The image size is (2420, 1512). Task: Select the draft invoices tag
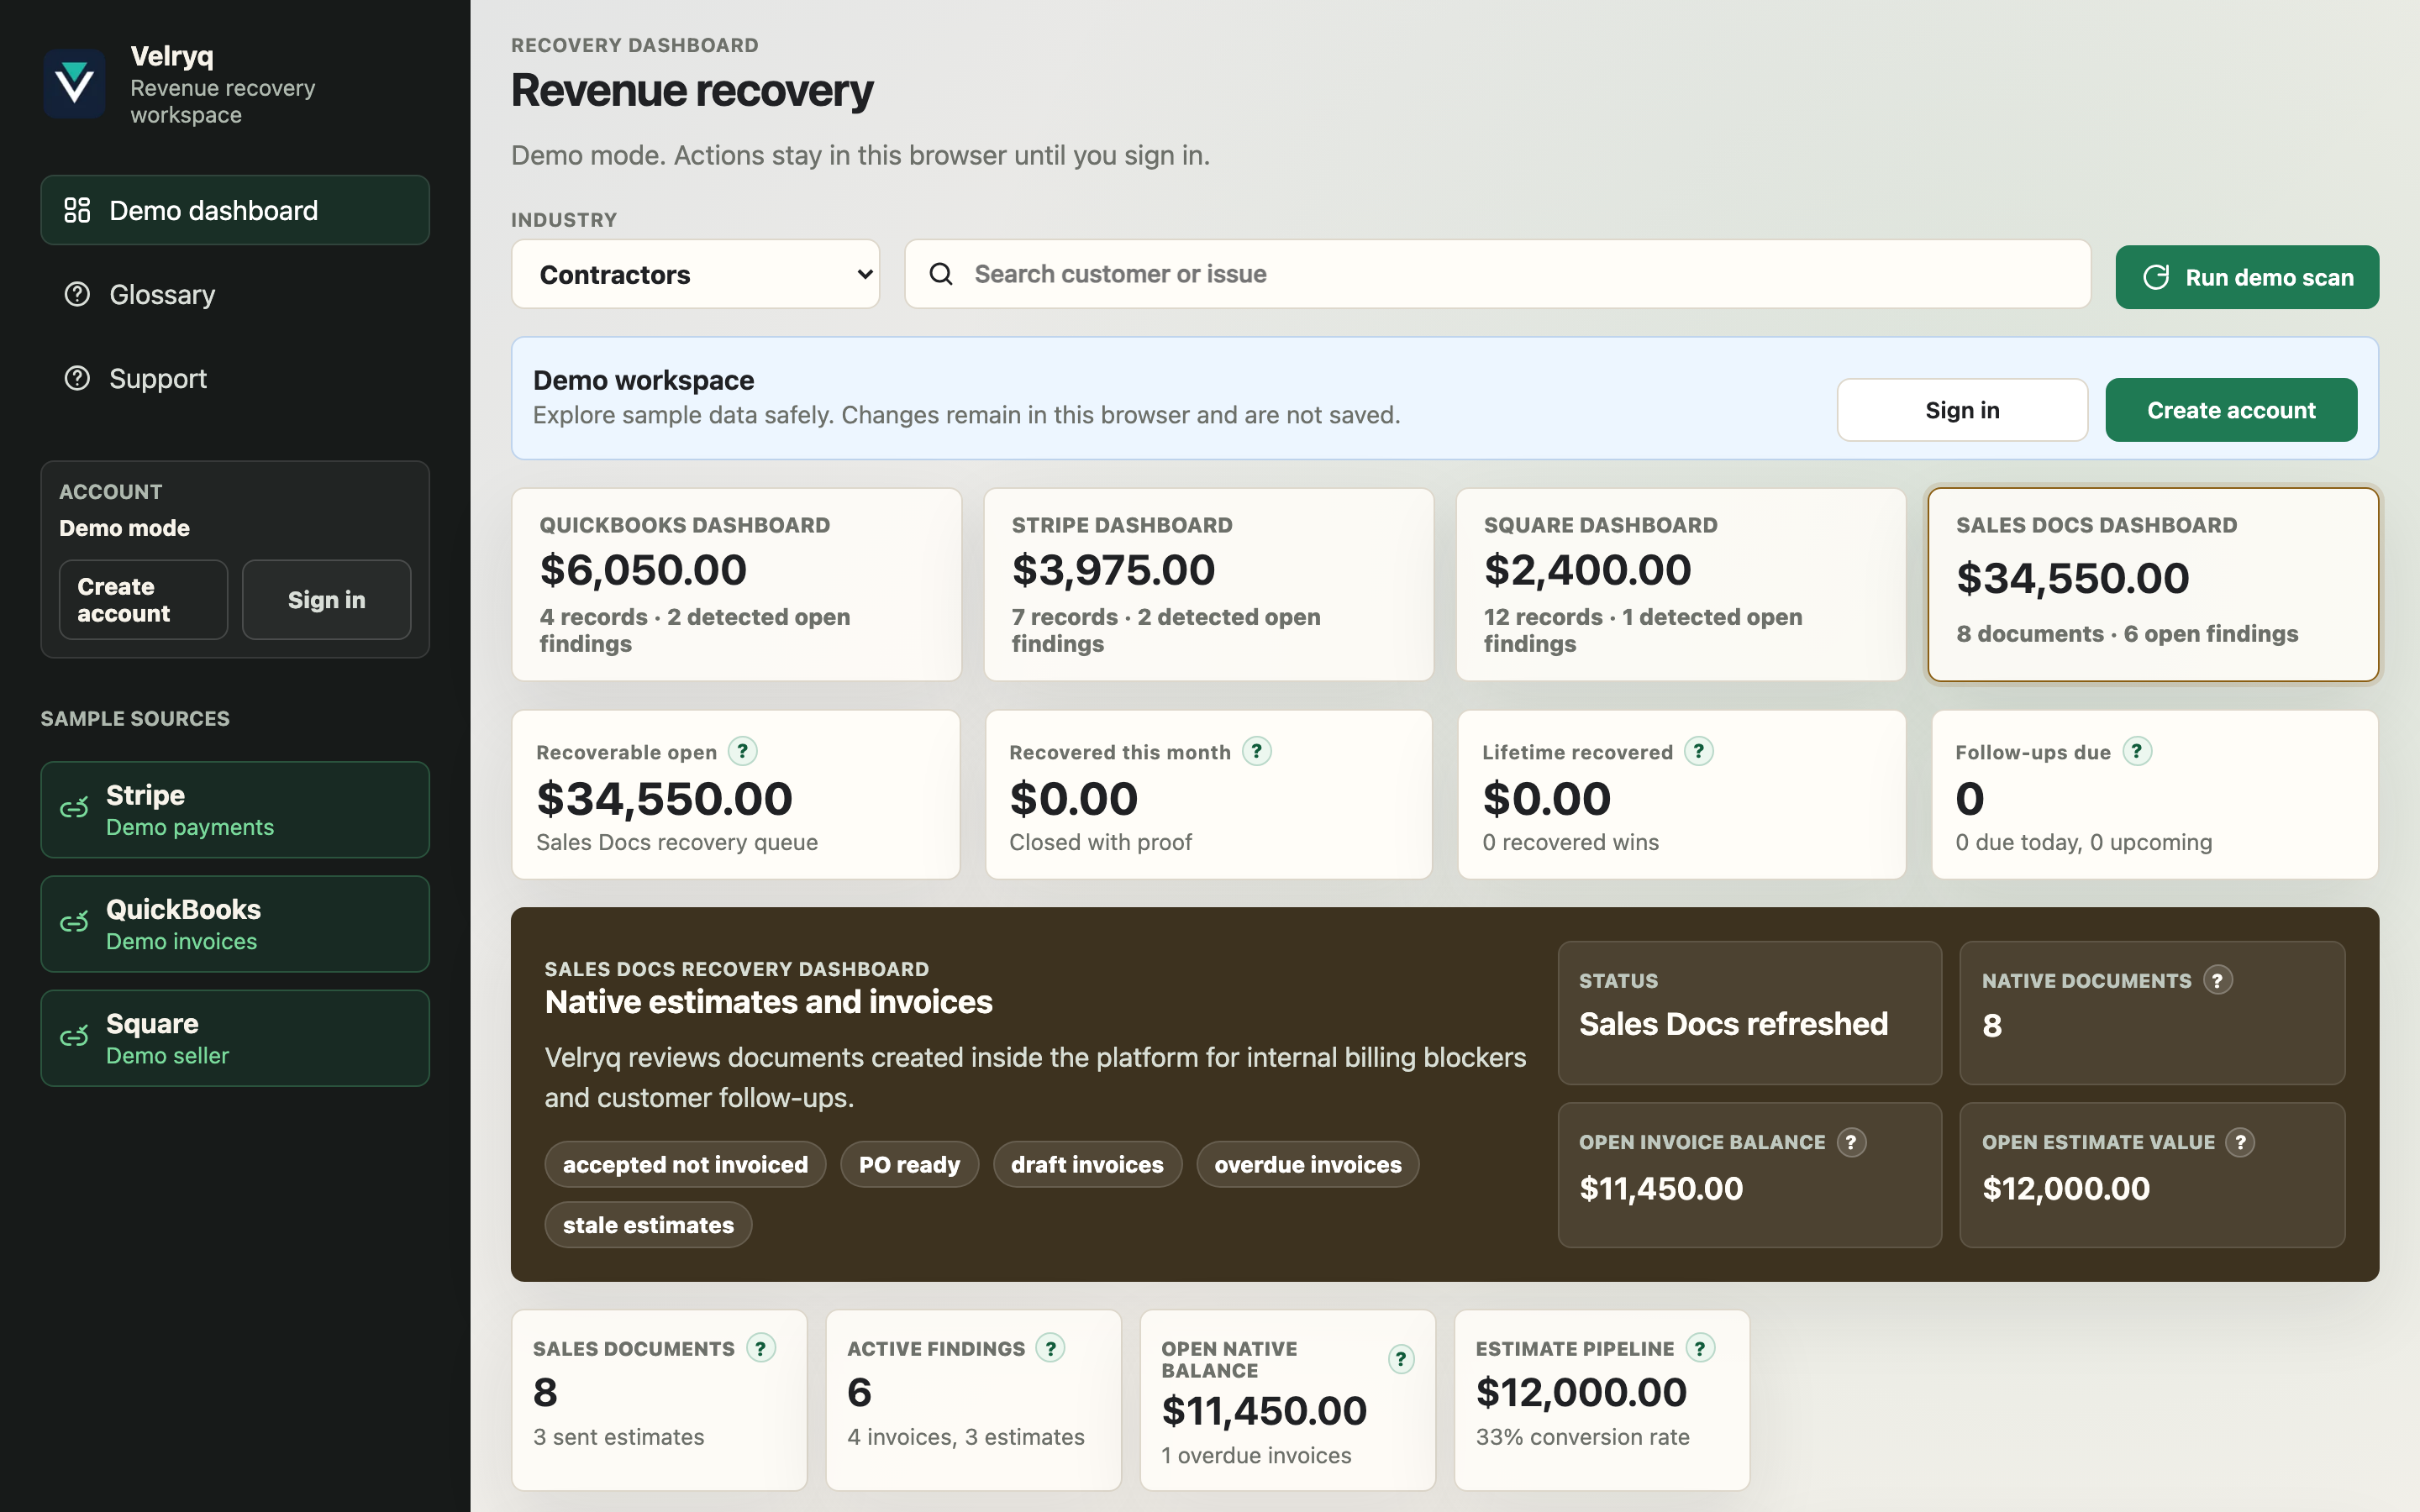[x=1087, y=1164]
